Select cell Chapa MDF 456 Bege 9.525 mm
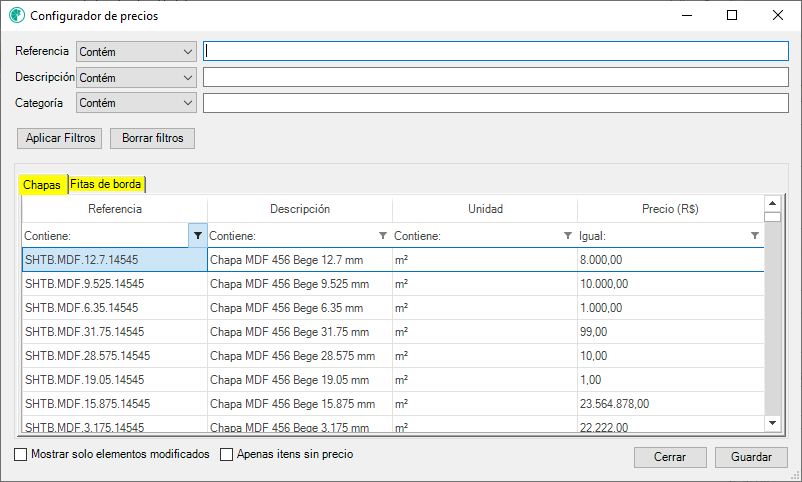The height and width of the screenshot is (482, 802). (x=300, y=284)
